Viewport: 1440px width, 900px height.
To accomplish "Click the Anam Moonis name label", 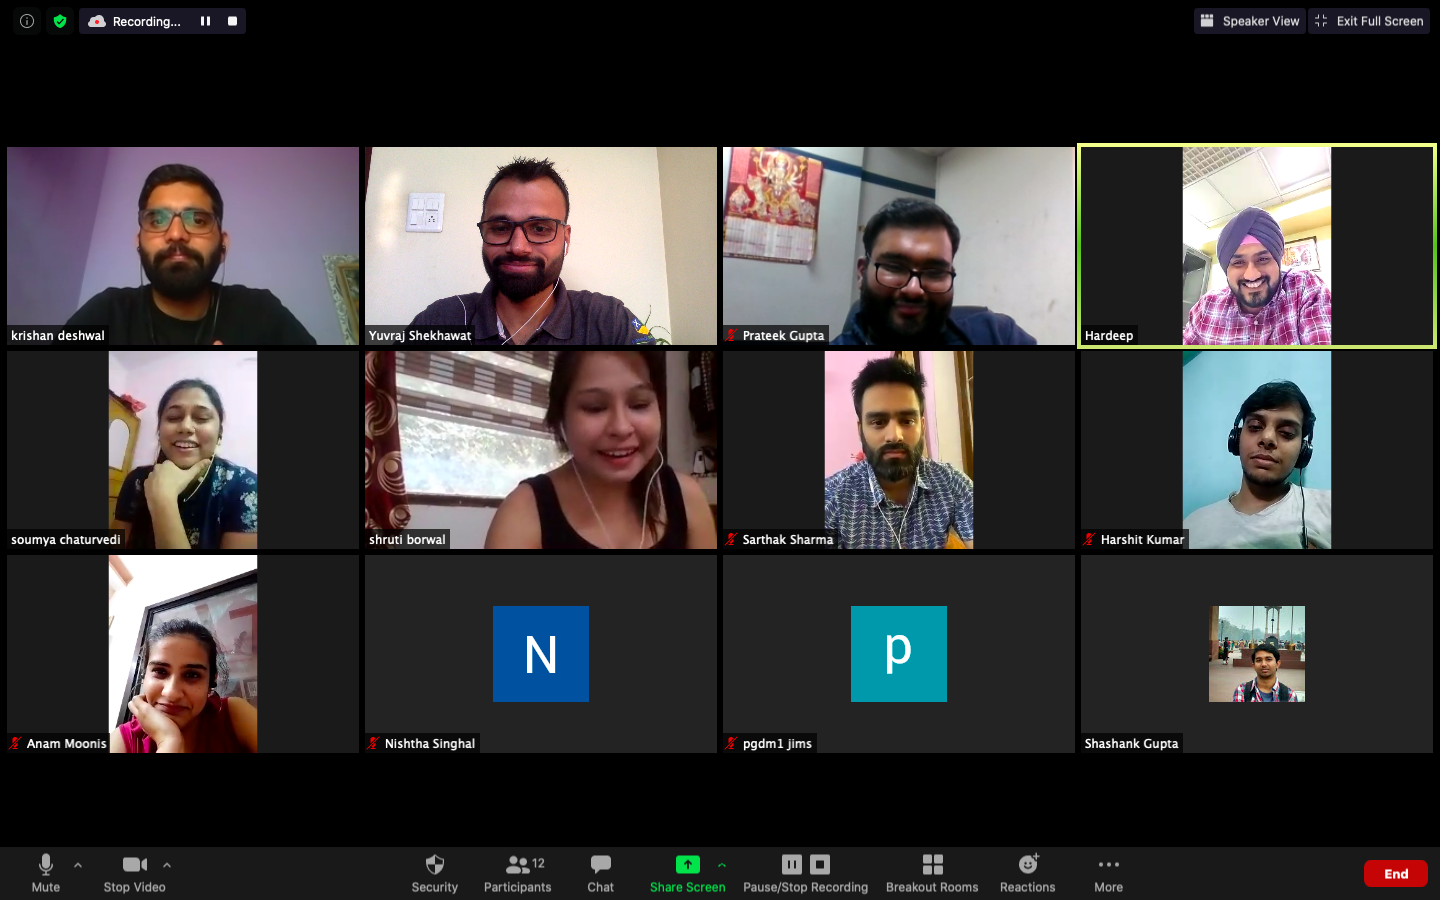I will pos(66,744).
